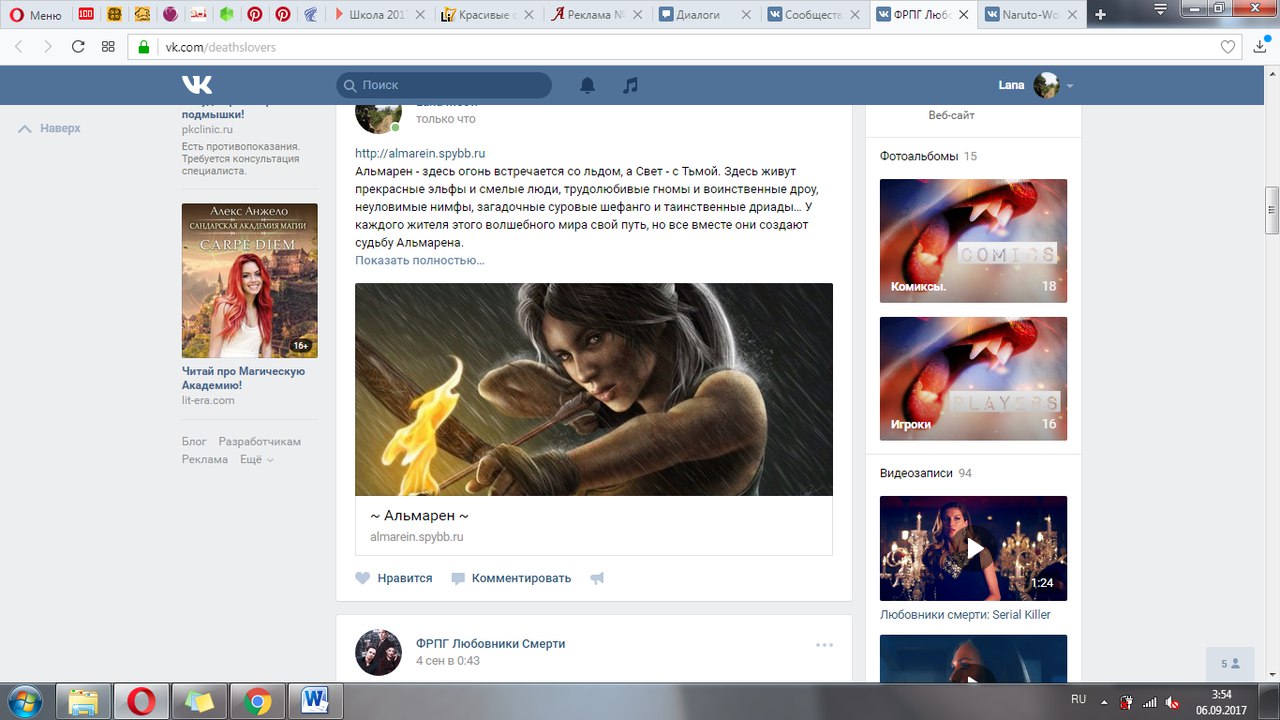The width and height of the screenshot is (1280, 720).
Task: Reload the page with refresh icon
Action: point(78,47)
